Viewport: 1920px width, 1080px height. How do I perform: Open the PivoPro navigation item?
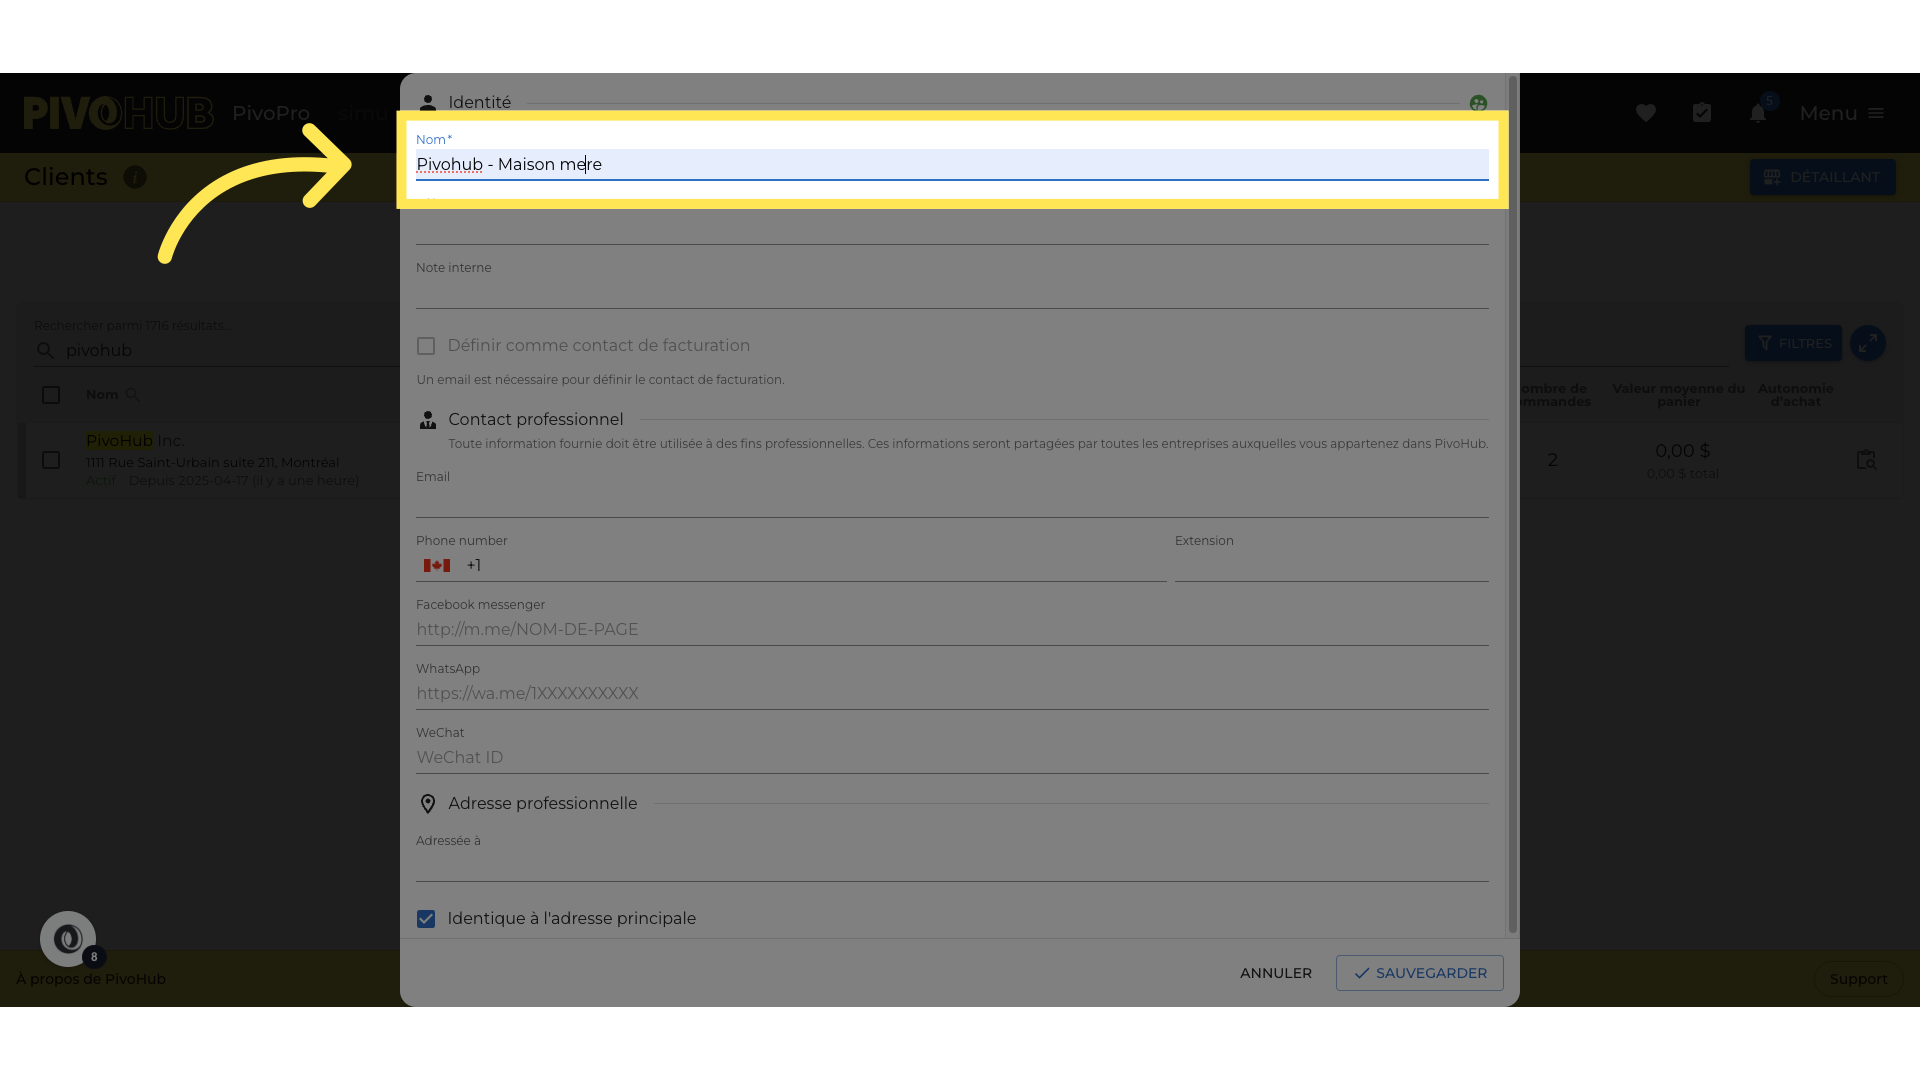271,113
